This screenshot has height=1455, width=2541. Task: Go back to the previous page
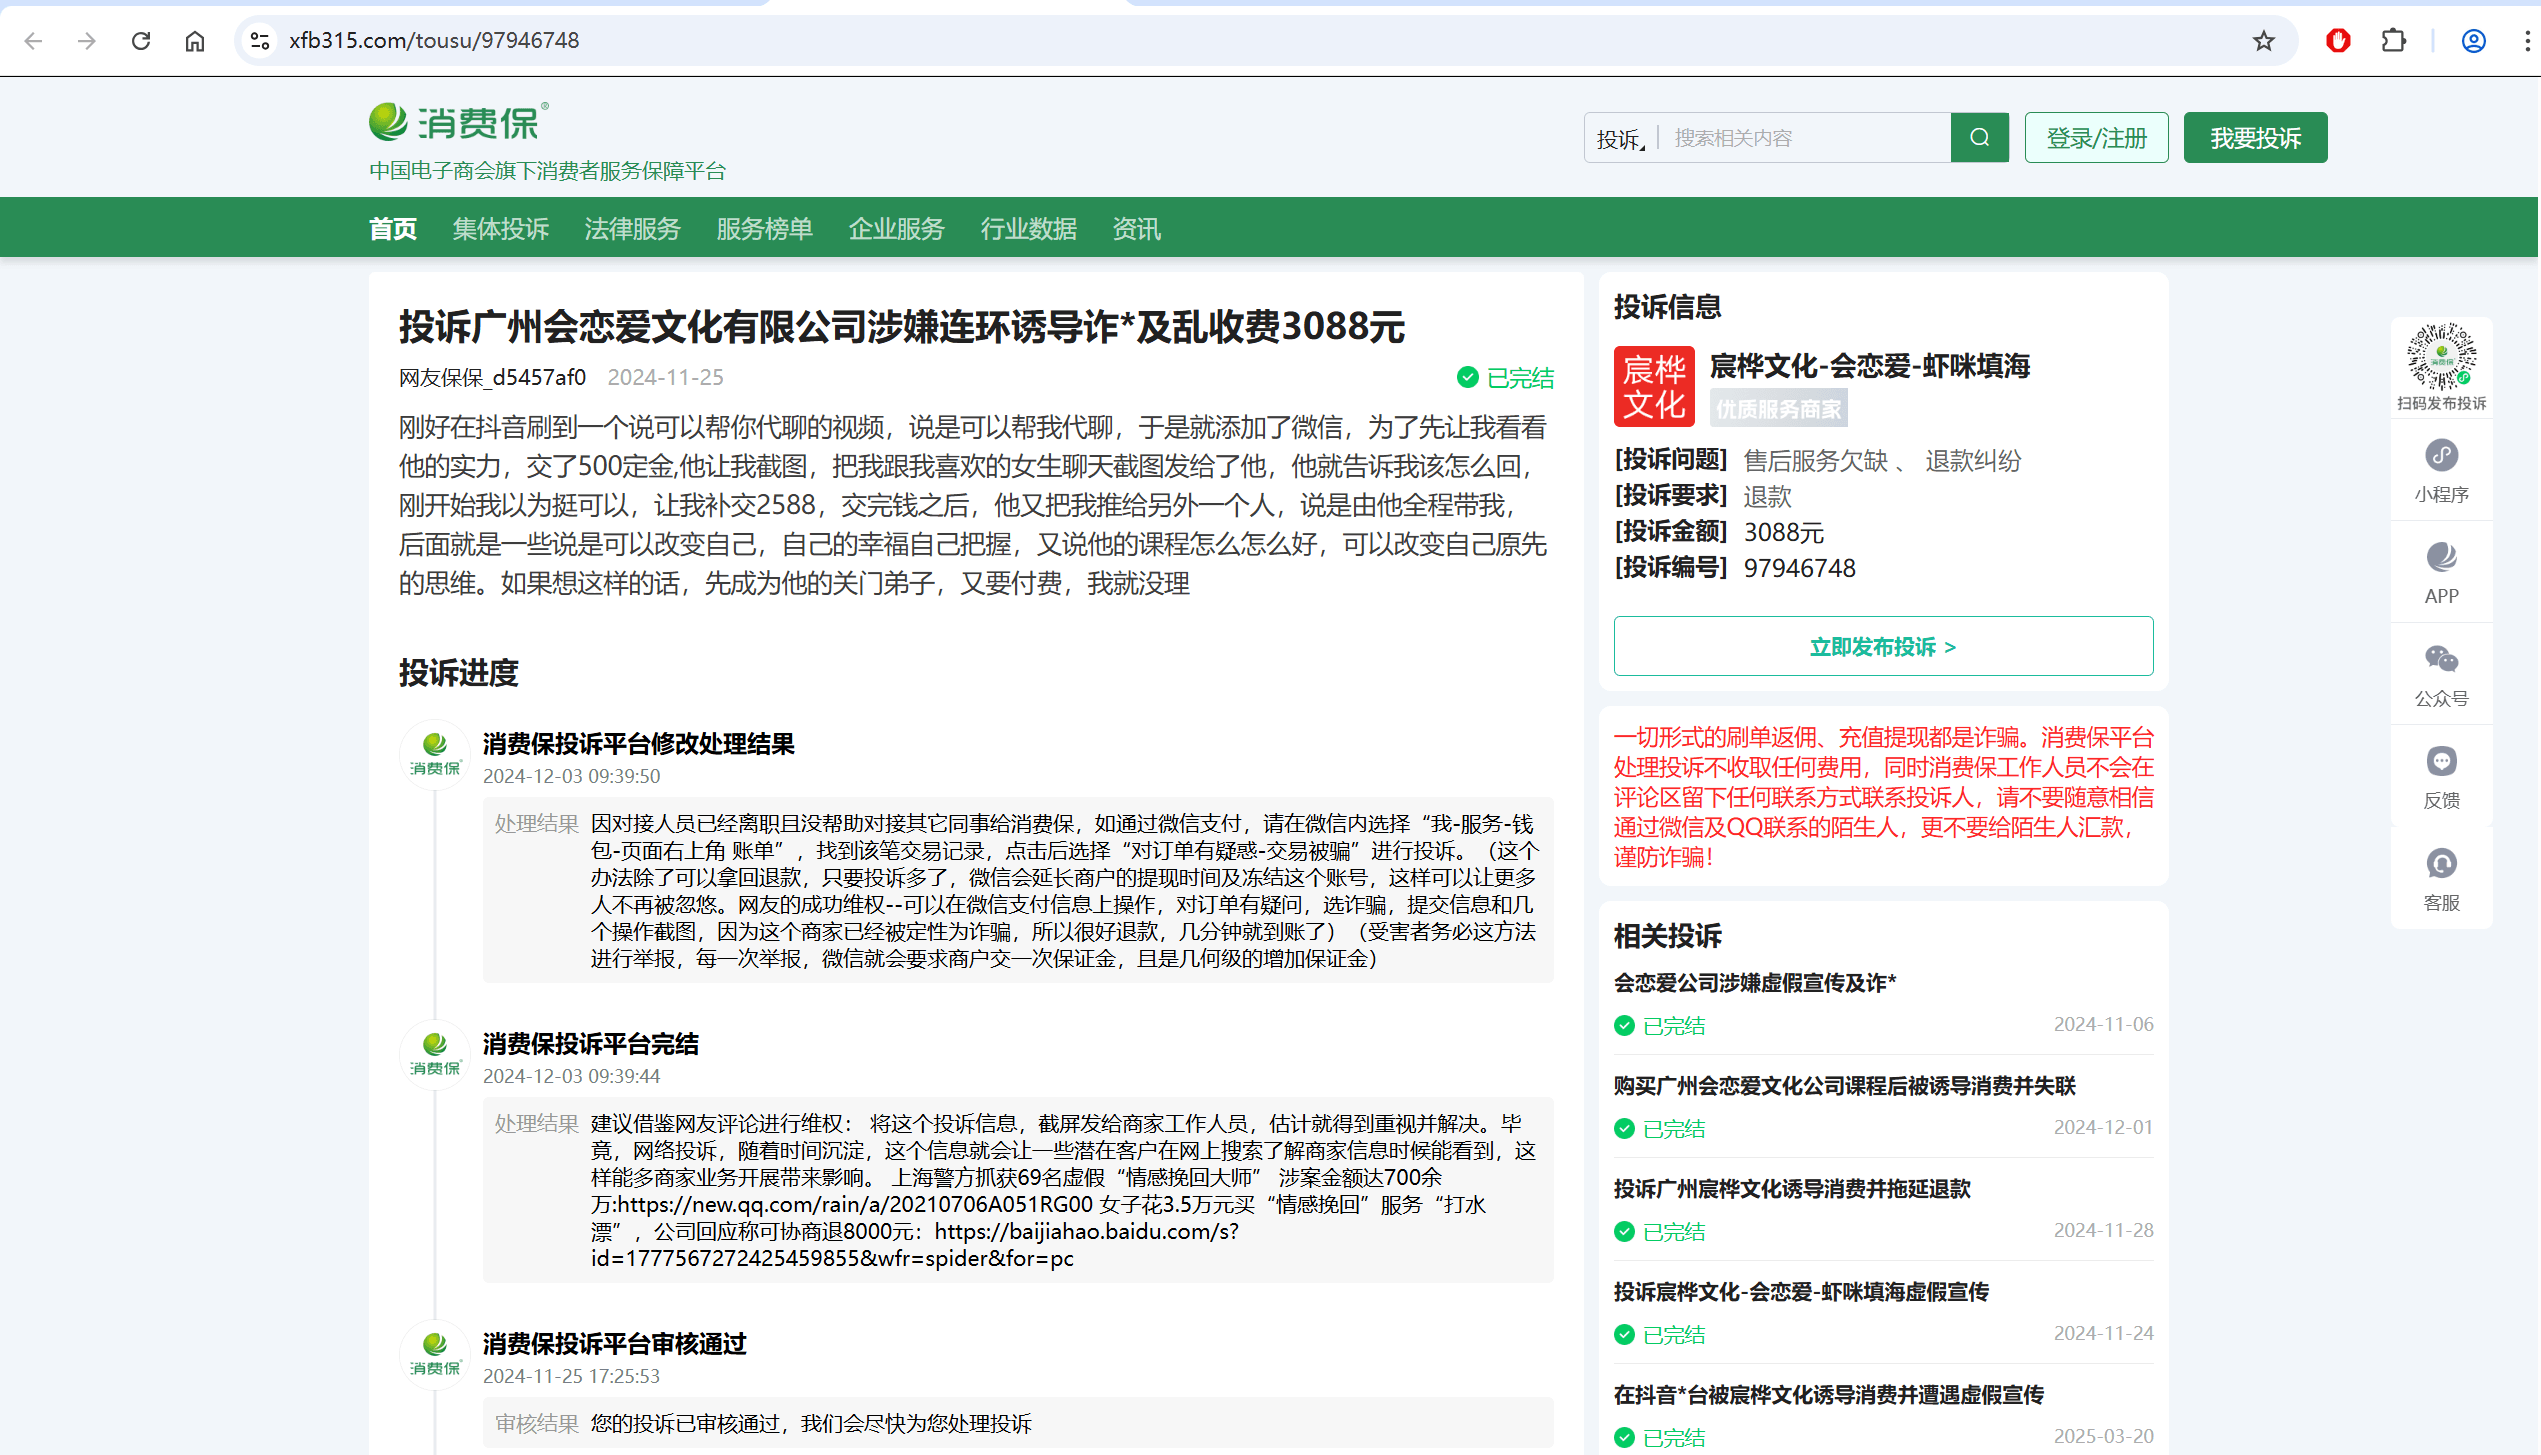click(33, 40)
